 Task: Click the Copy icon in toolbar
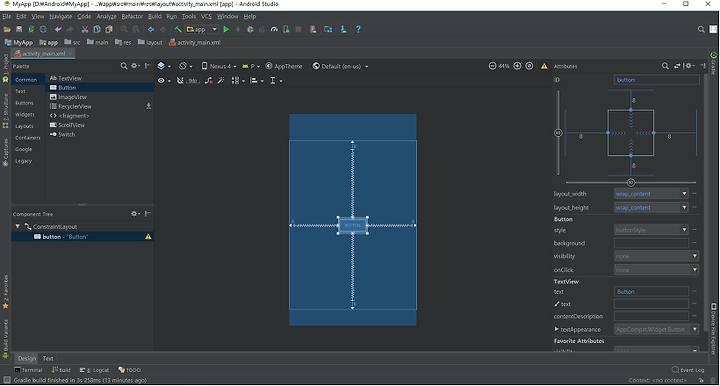(97, 29)
